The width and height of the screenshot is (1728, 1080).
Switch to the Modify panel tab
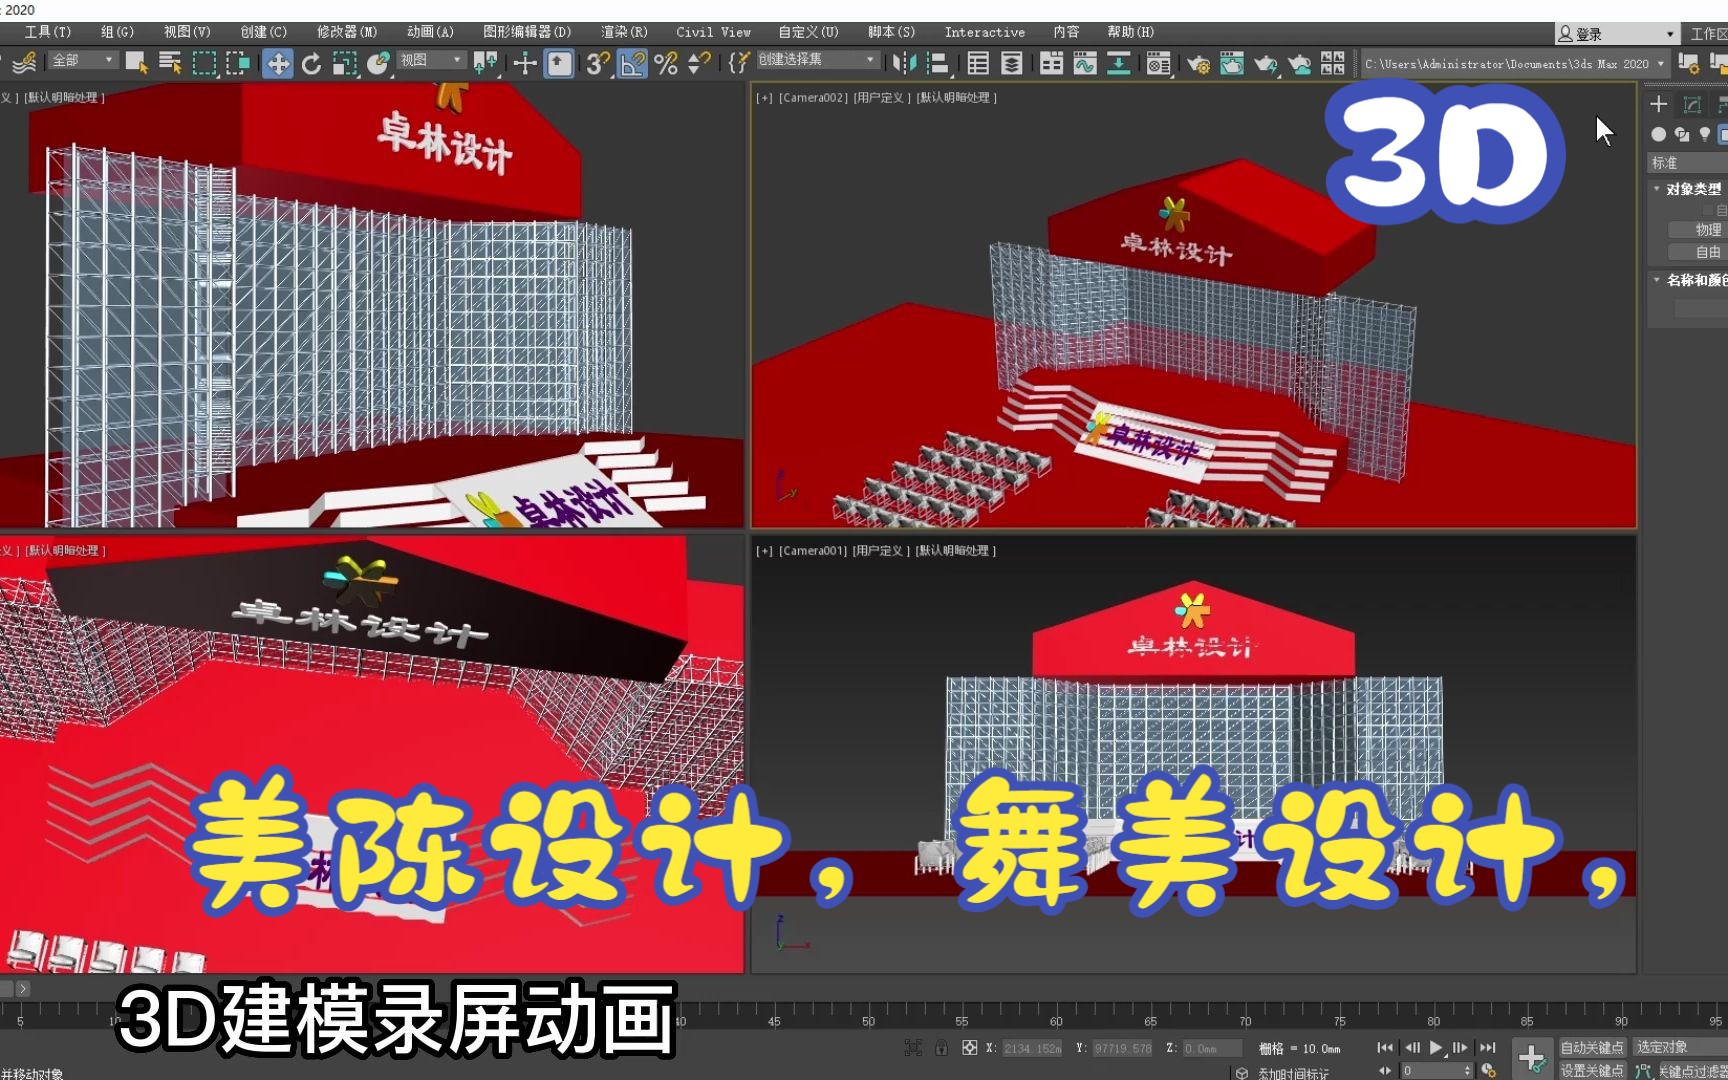[1692, 104]
